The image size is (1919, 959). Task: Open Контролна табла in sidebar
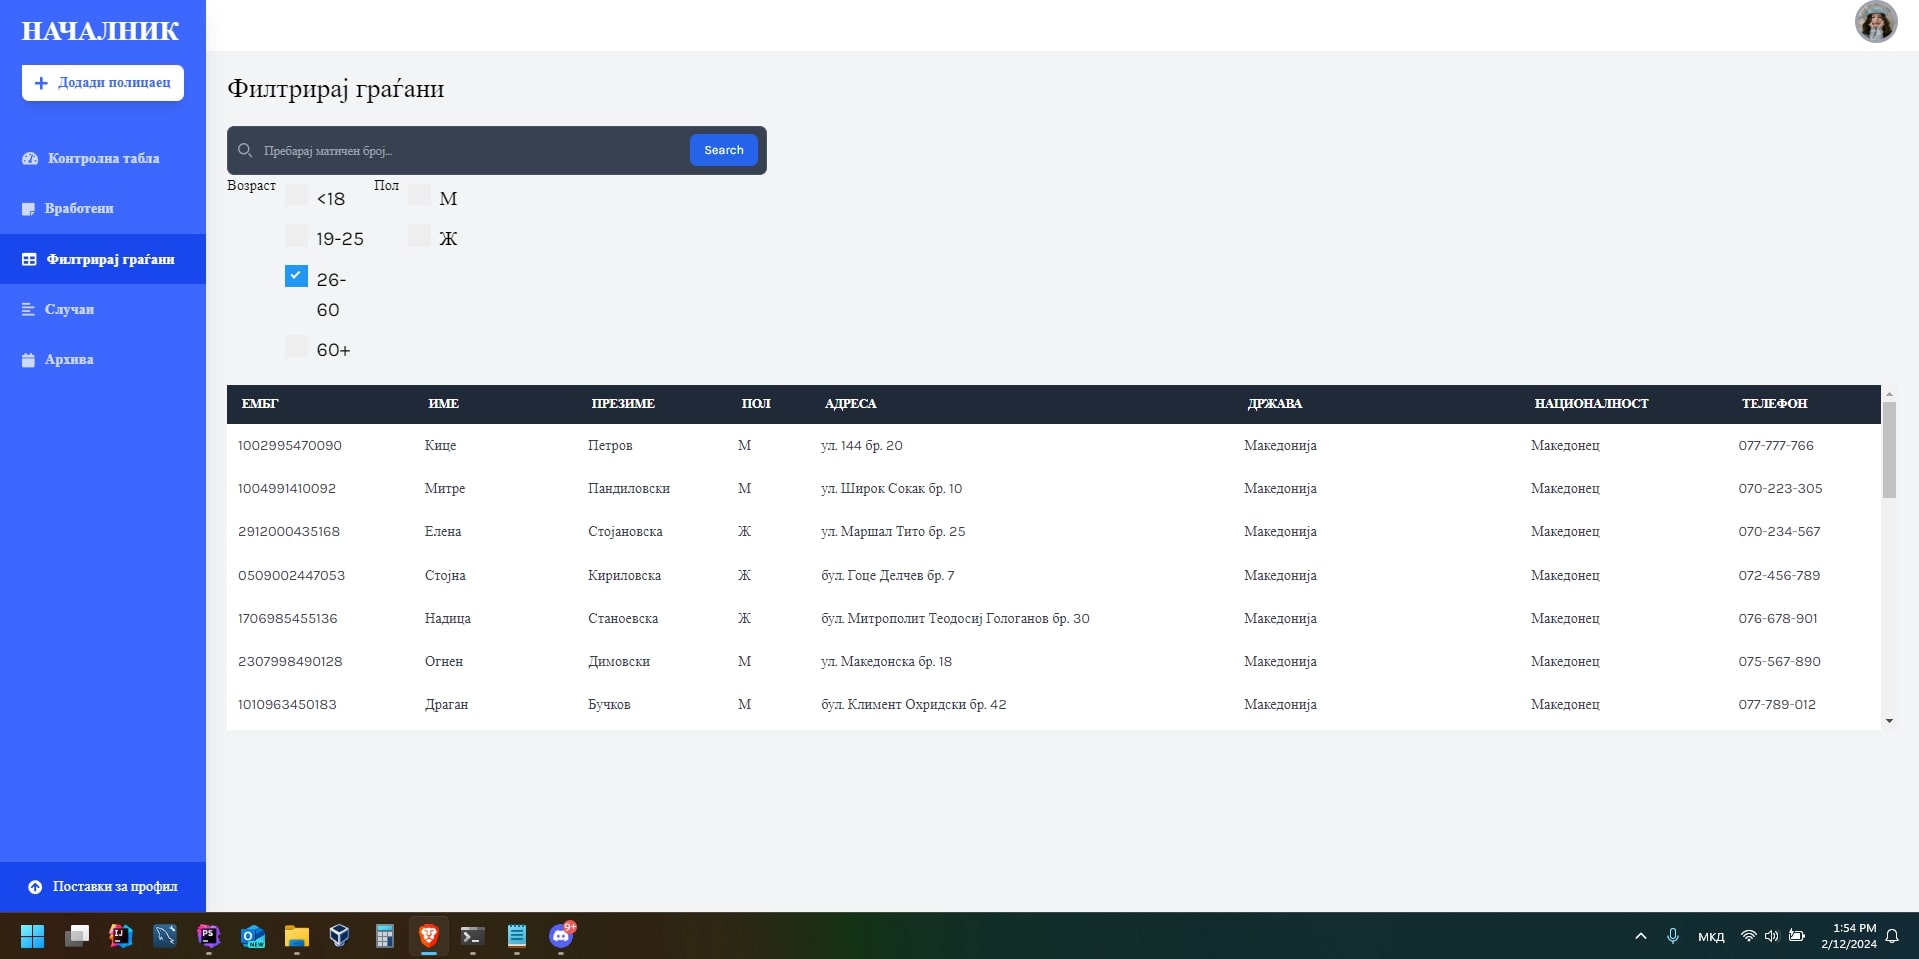point(103,159)
